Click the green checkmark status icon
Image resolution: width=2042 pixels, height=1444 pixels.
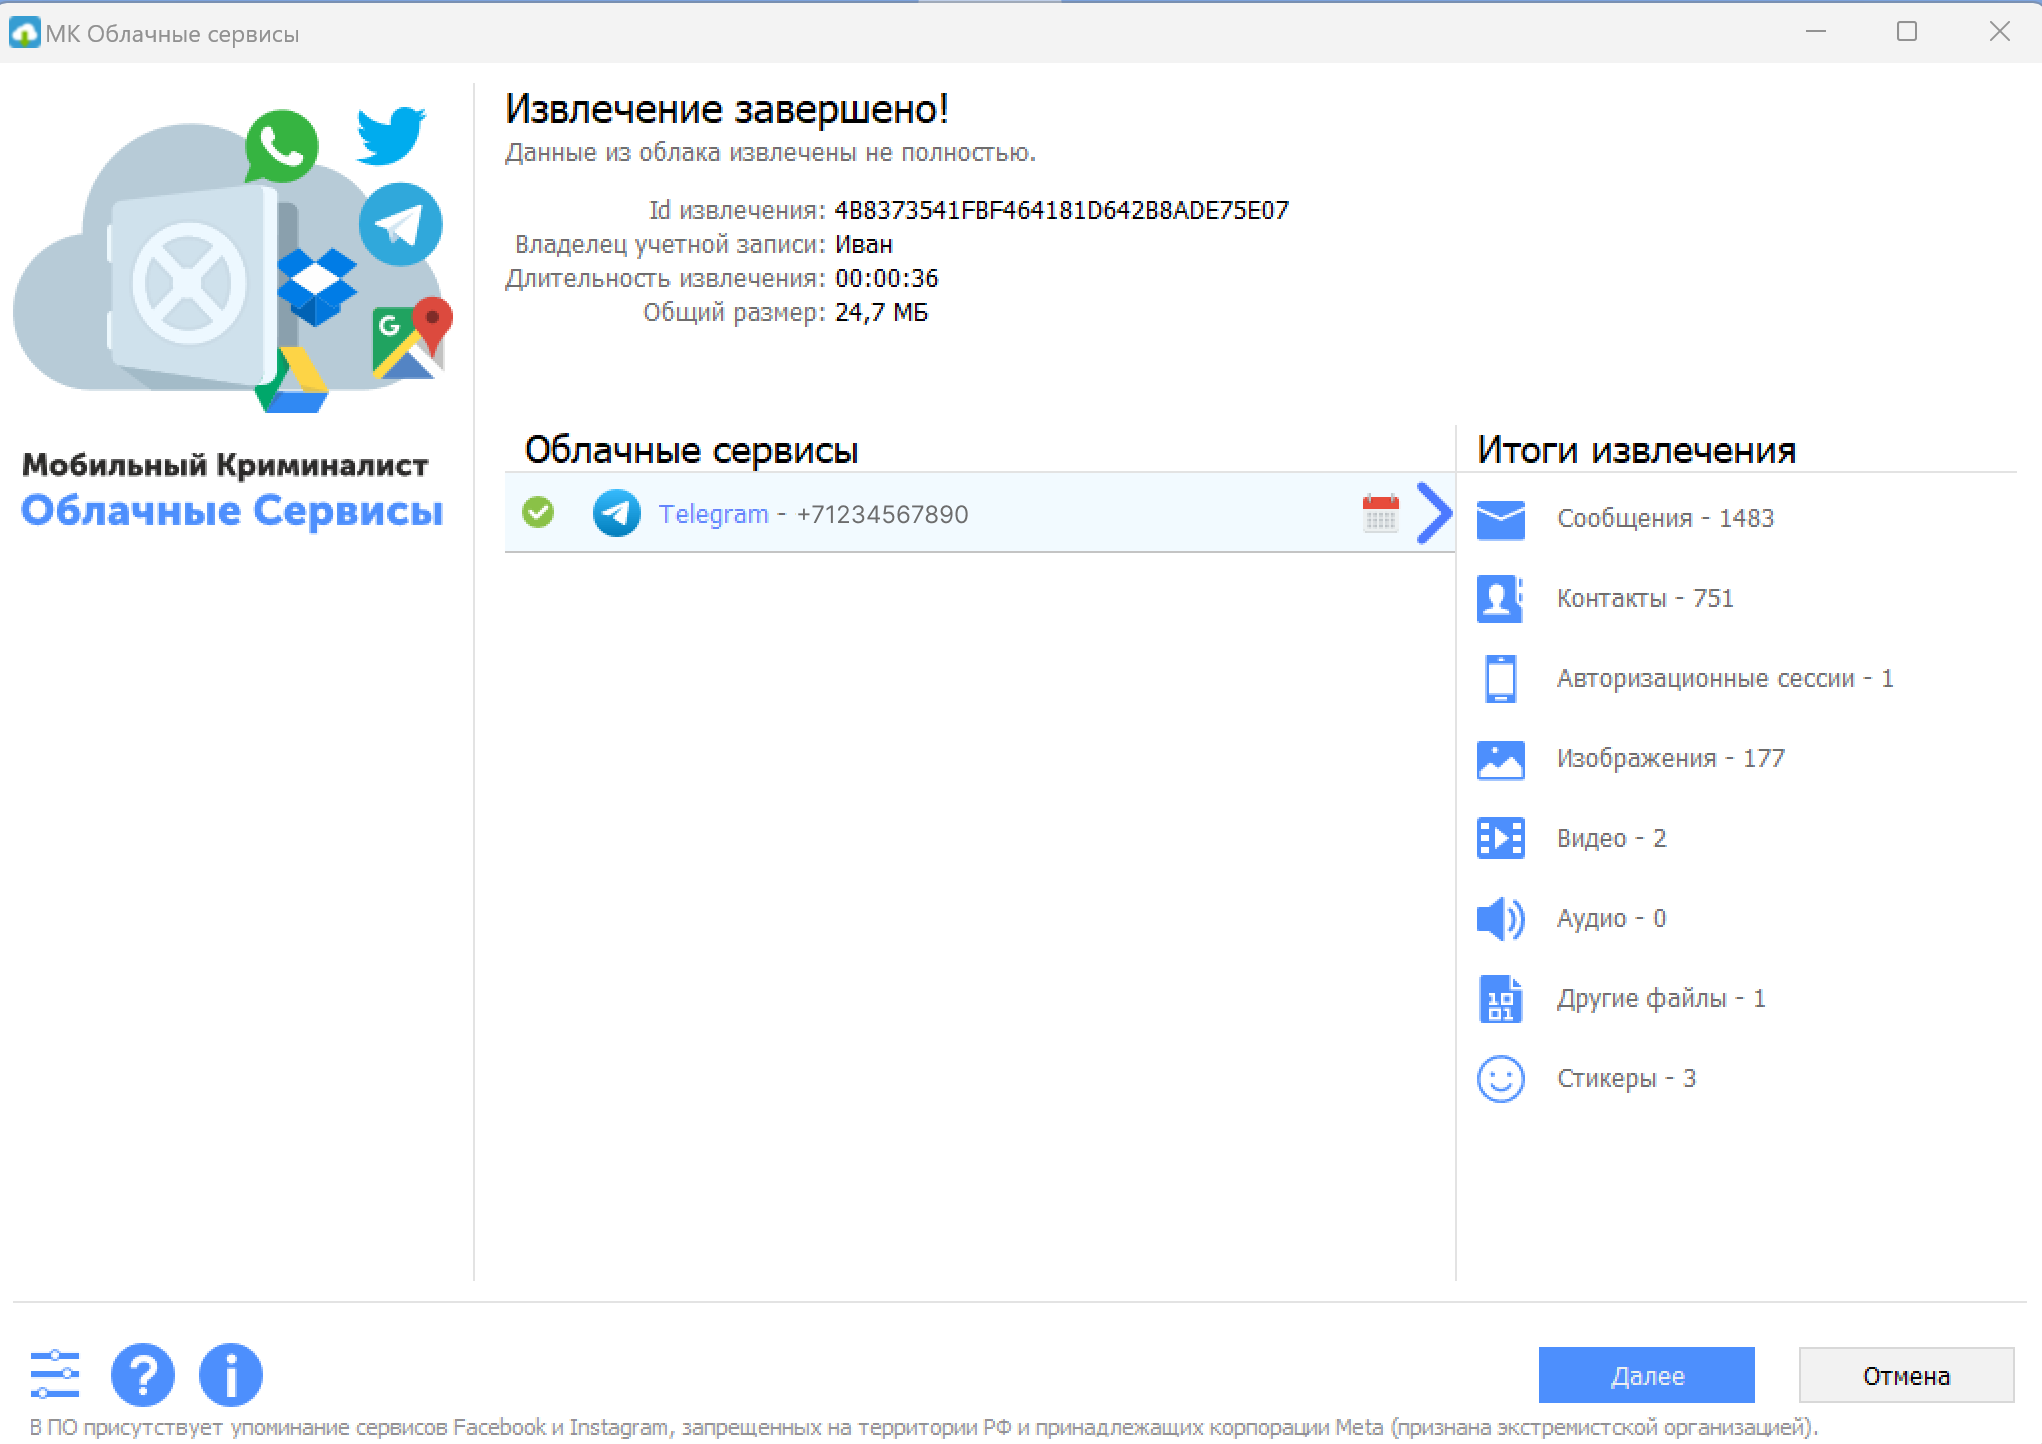[x=538, y=512]
